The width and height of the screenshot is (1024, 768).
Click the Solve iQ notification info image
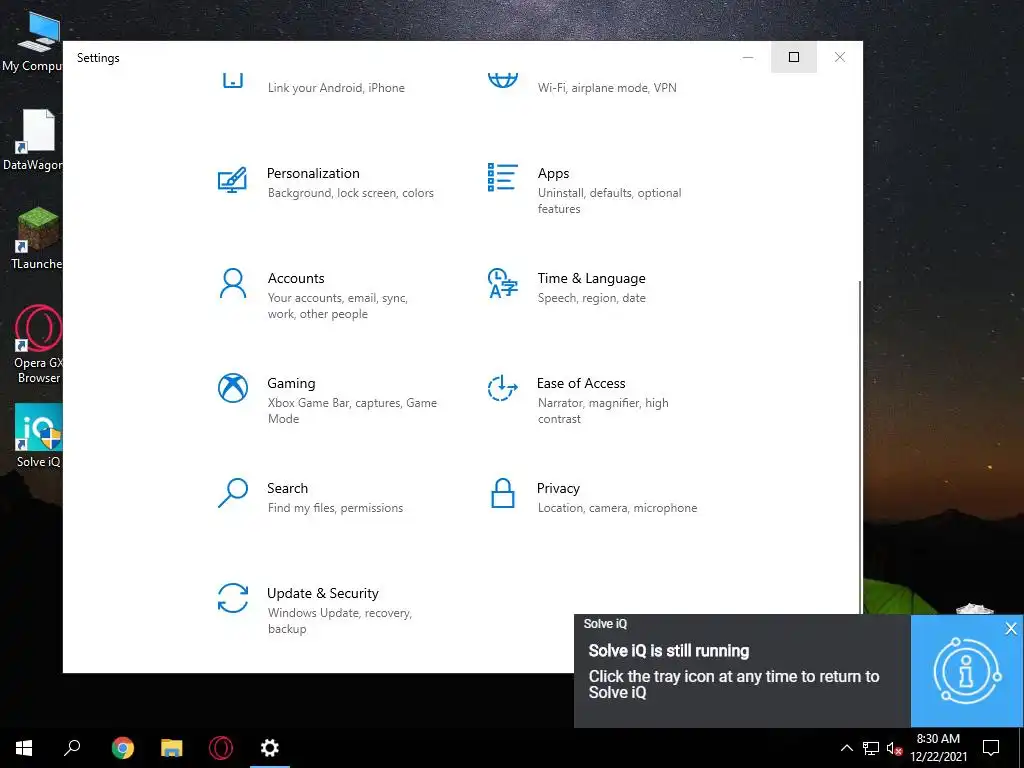point(966,671)
